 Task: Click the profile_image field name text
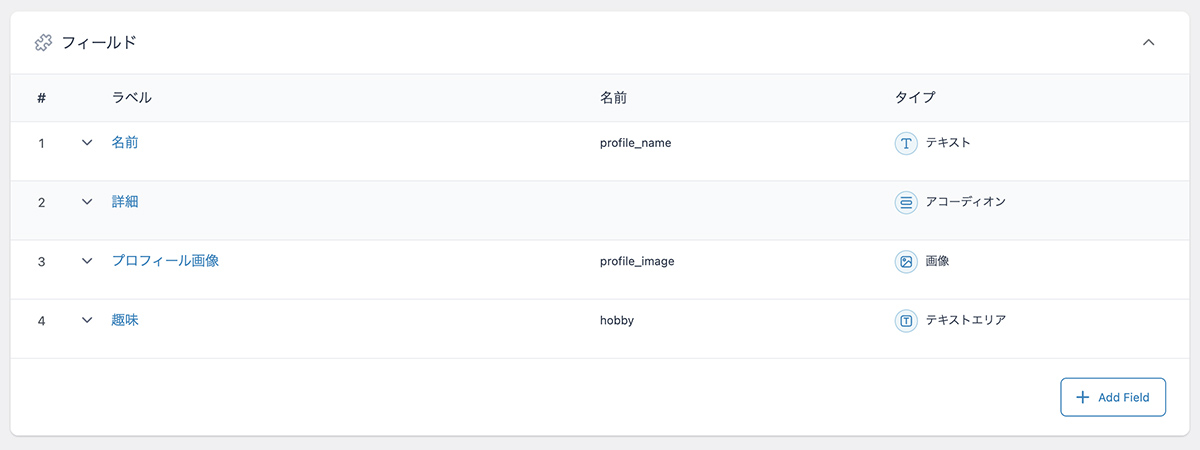637,262
